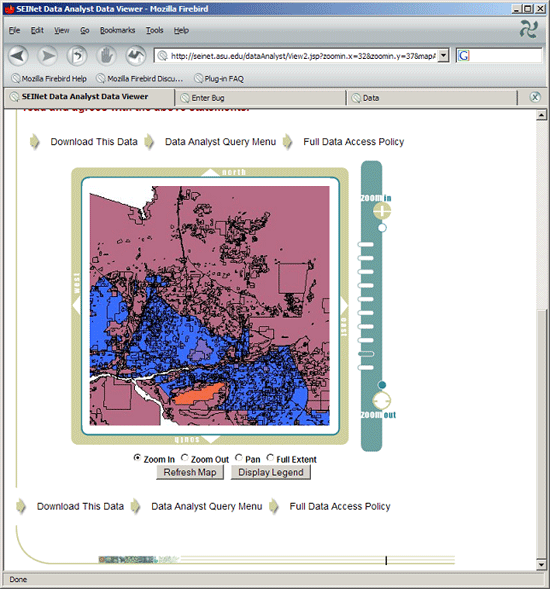
Task: Open the File menu
Action: coord(14,30)
